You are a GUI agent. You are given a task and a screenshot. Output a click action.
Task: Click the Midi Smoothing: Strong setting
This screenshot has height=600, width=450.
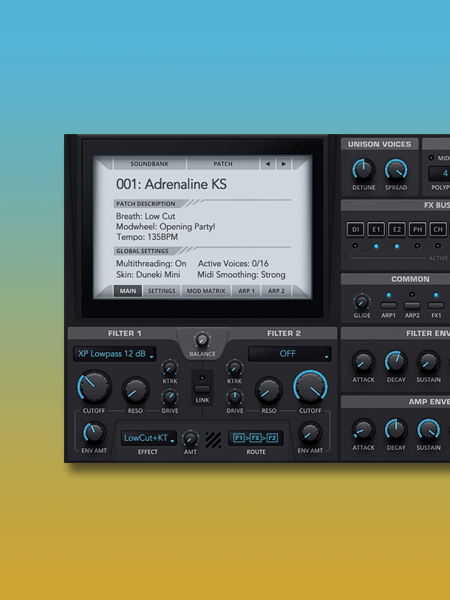[241, 275]
